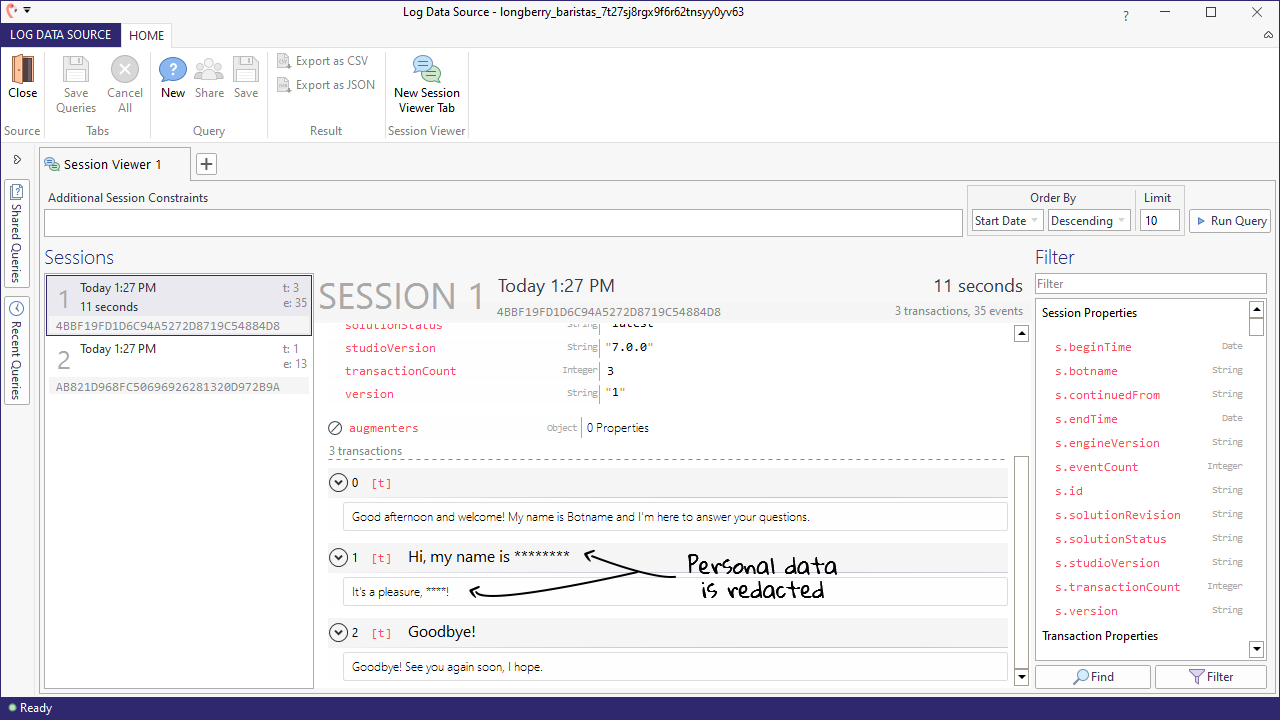Collapse transaction 1 chevron toggle
Viewport: 1280px width, 720px height.
coord(338,557)
